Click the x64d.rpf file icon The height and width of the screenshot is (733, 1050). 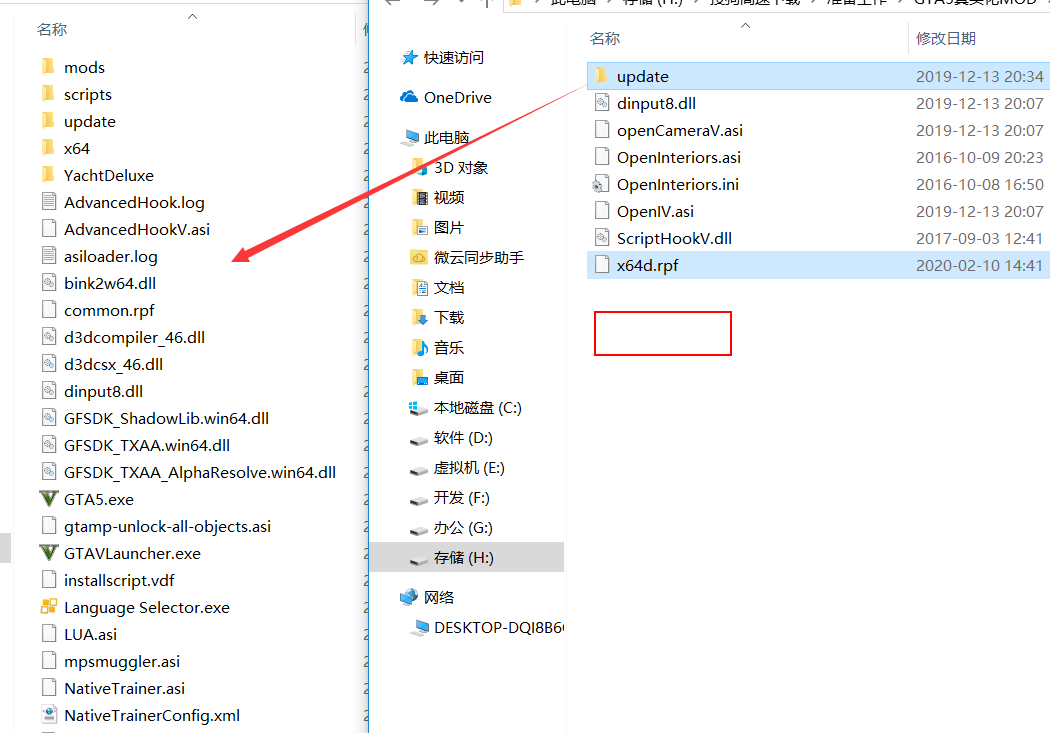(602, 264)
